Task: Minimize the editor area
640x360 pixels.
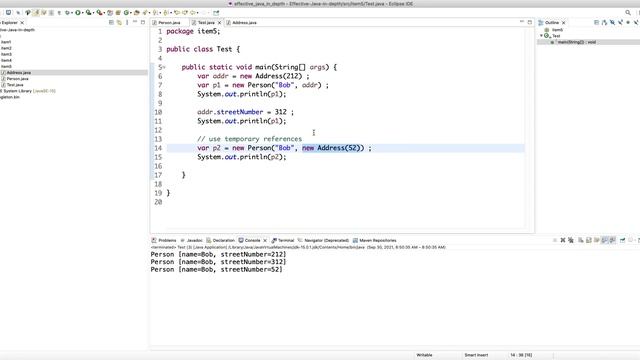Action: coord(522,22)
